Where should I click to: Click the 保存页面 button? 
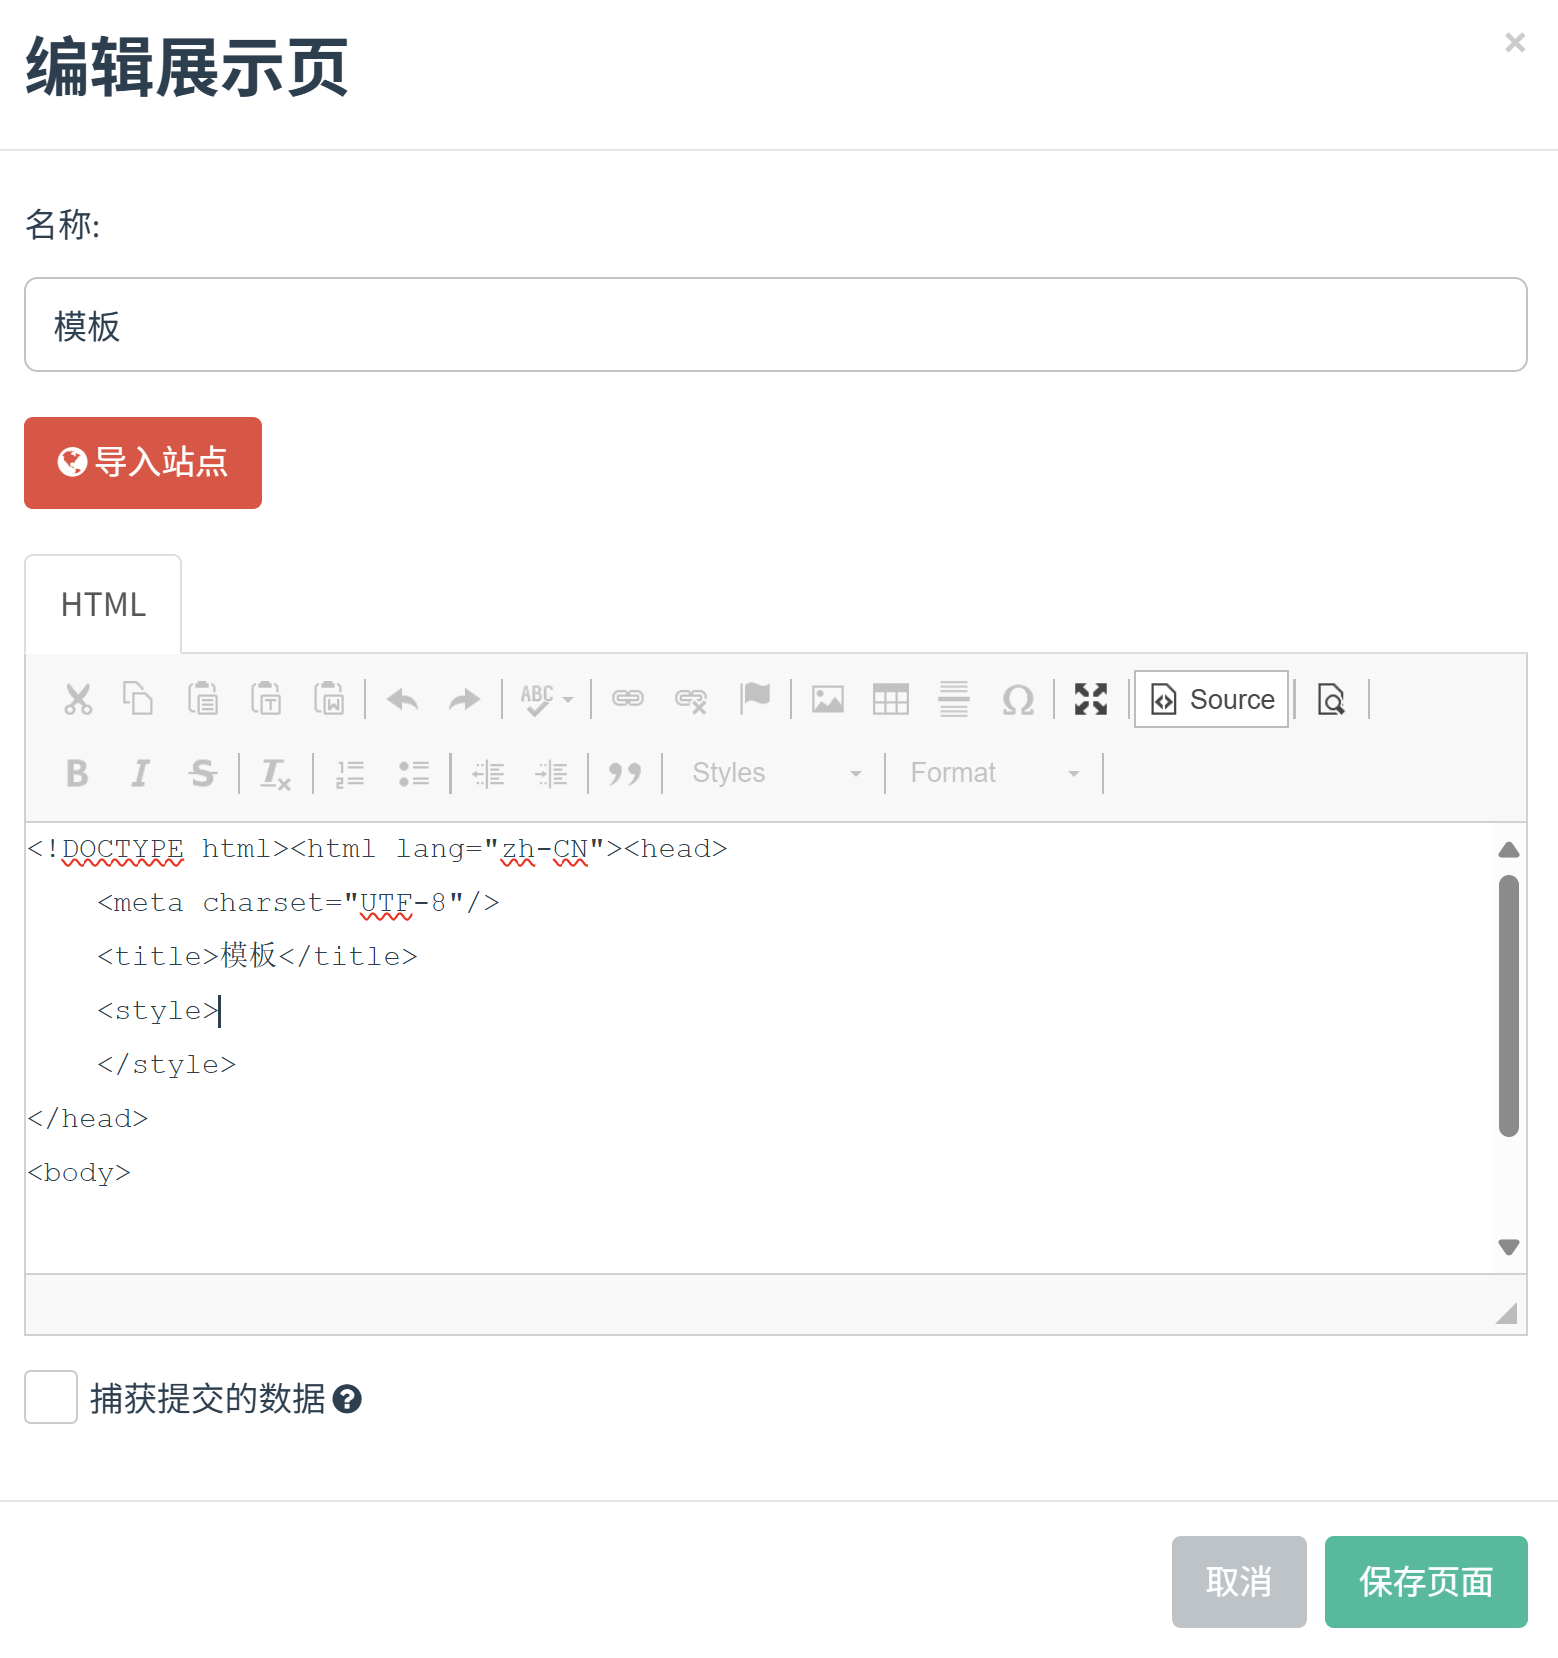tap(1425, 1582)
